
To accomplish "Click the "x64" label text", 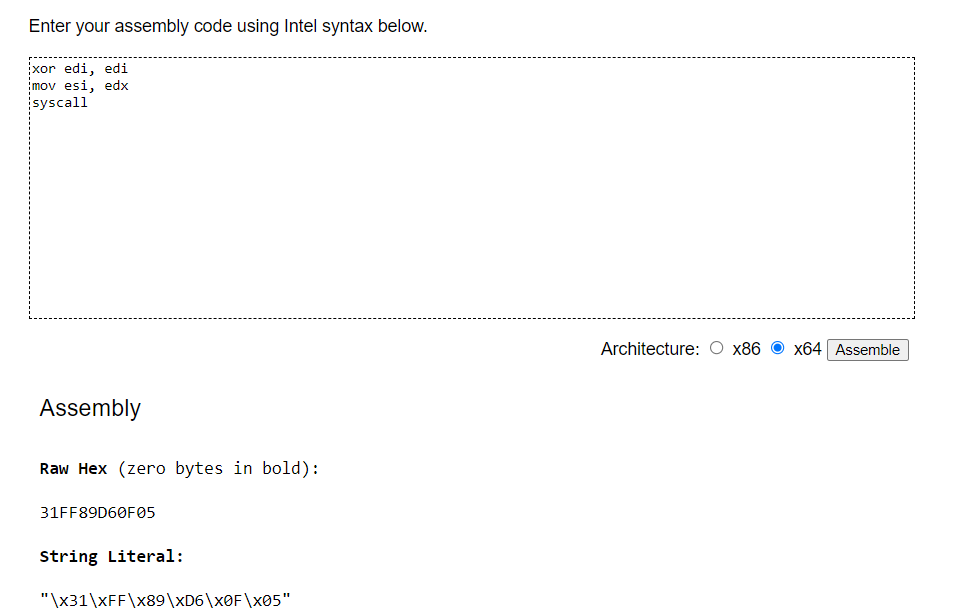I will click(807, 349).
